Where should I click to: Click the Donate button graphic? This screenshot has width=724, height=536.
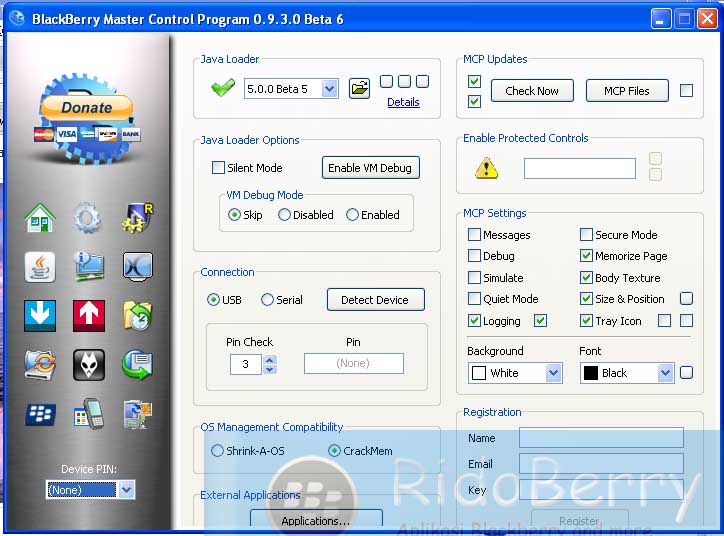86,108
